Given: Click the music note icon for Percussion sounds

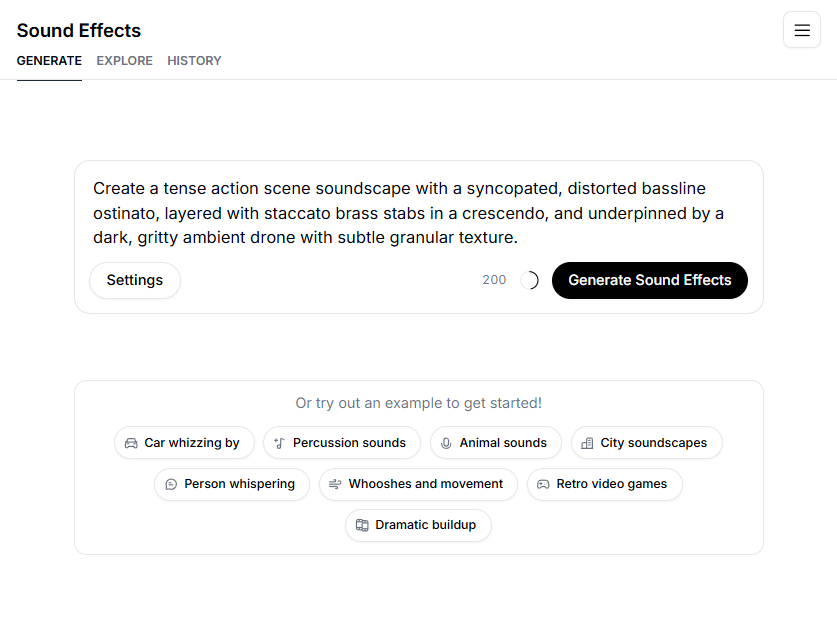Looking at the screenshot, I should coord(280,443).
